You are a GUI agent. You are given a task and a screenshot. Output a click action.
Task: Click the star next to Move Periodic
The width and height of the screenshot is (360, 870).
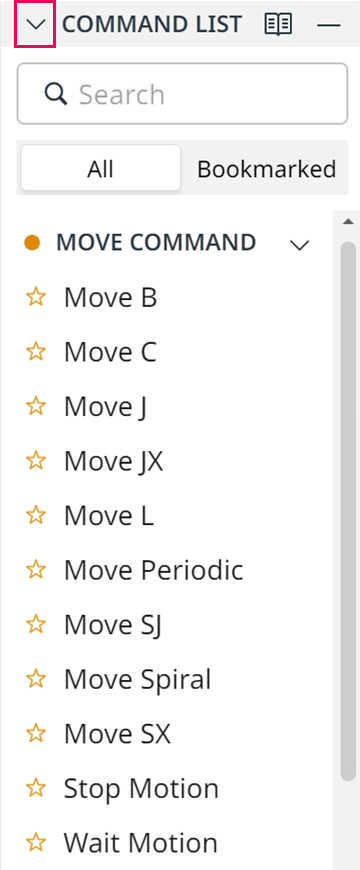[x=36, y=570]
